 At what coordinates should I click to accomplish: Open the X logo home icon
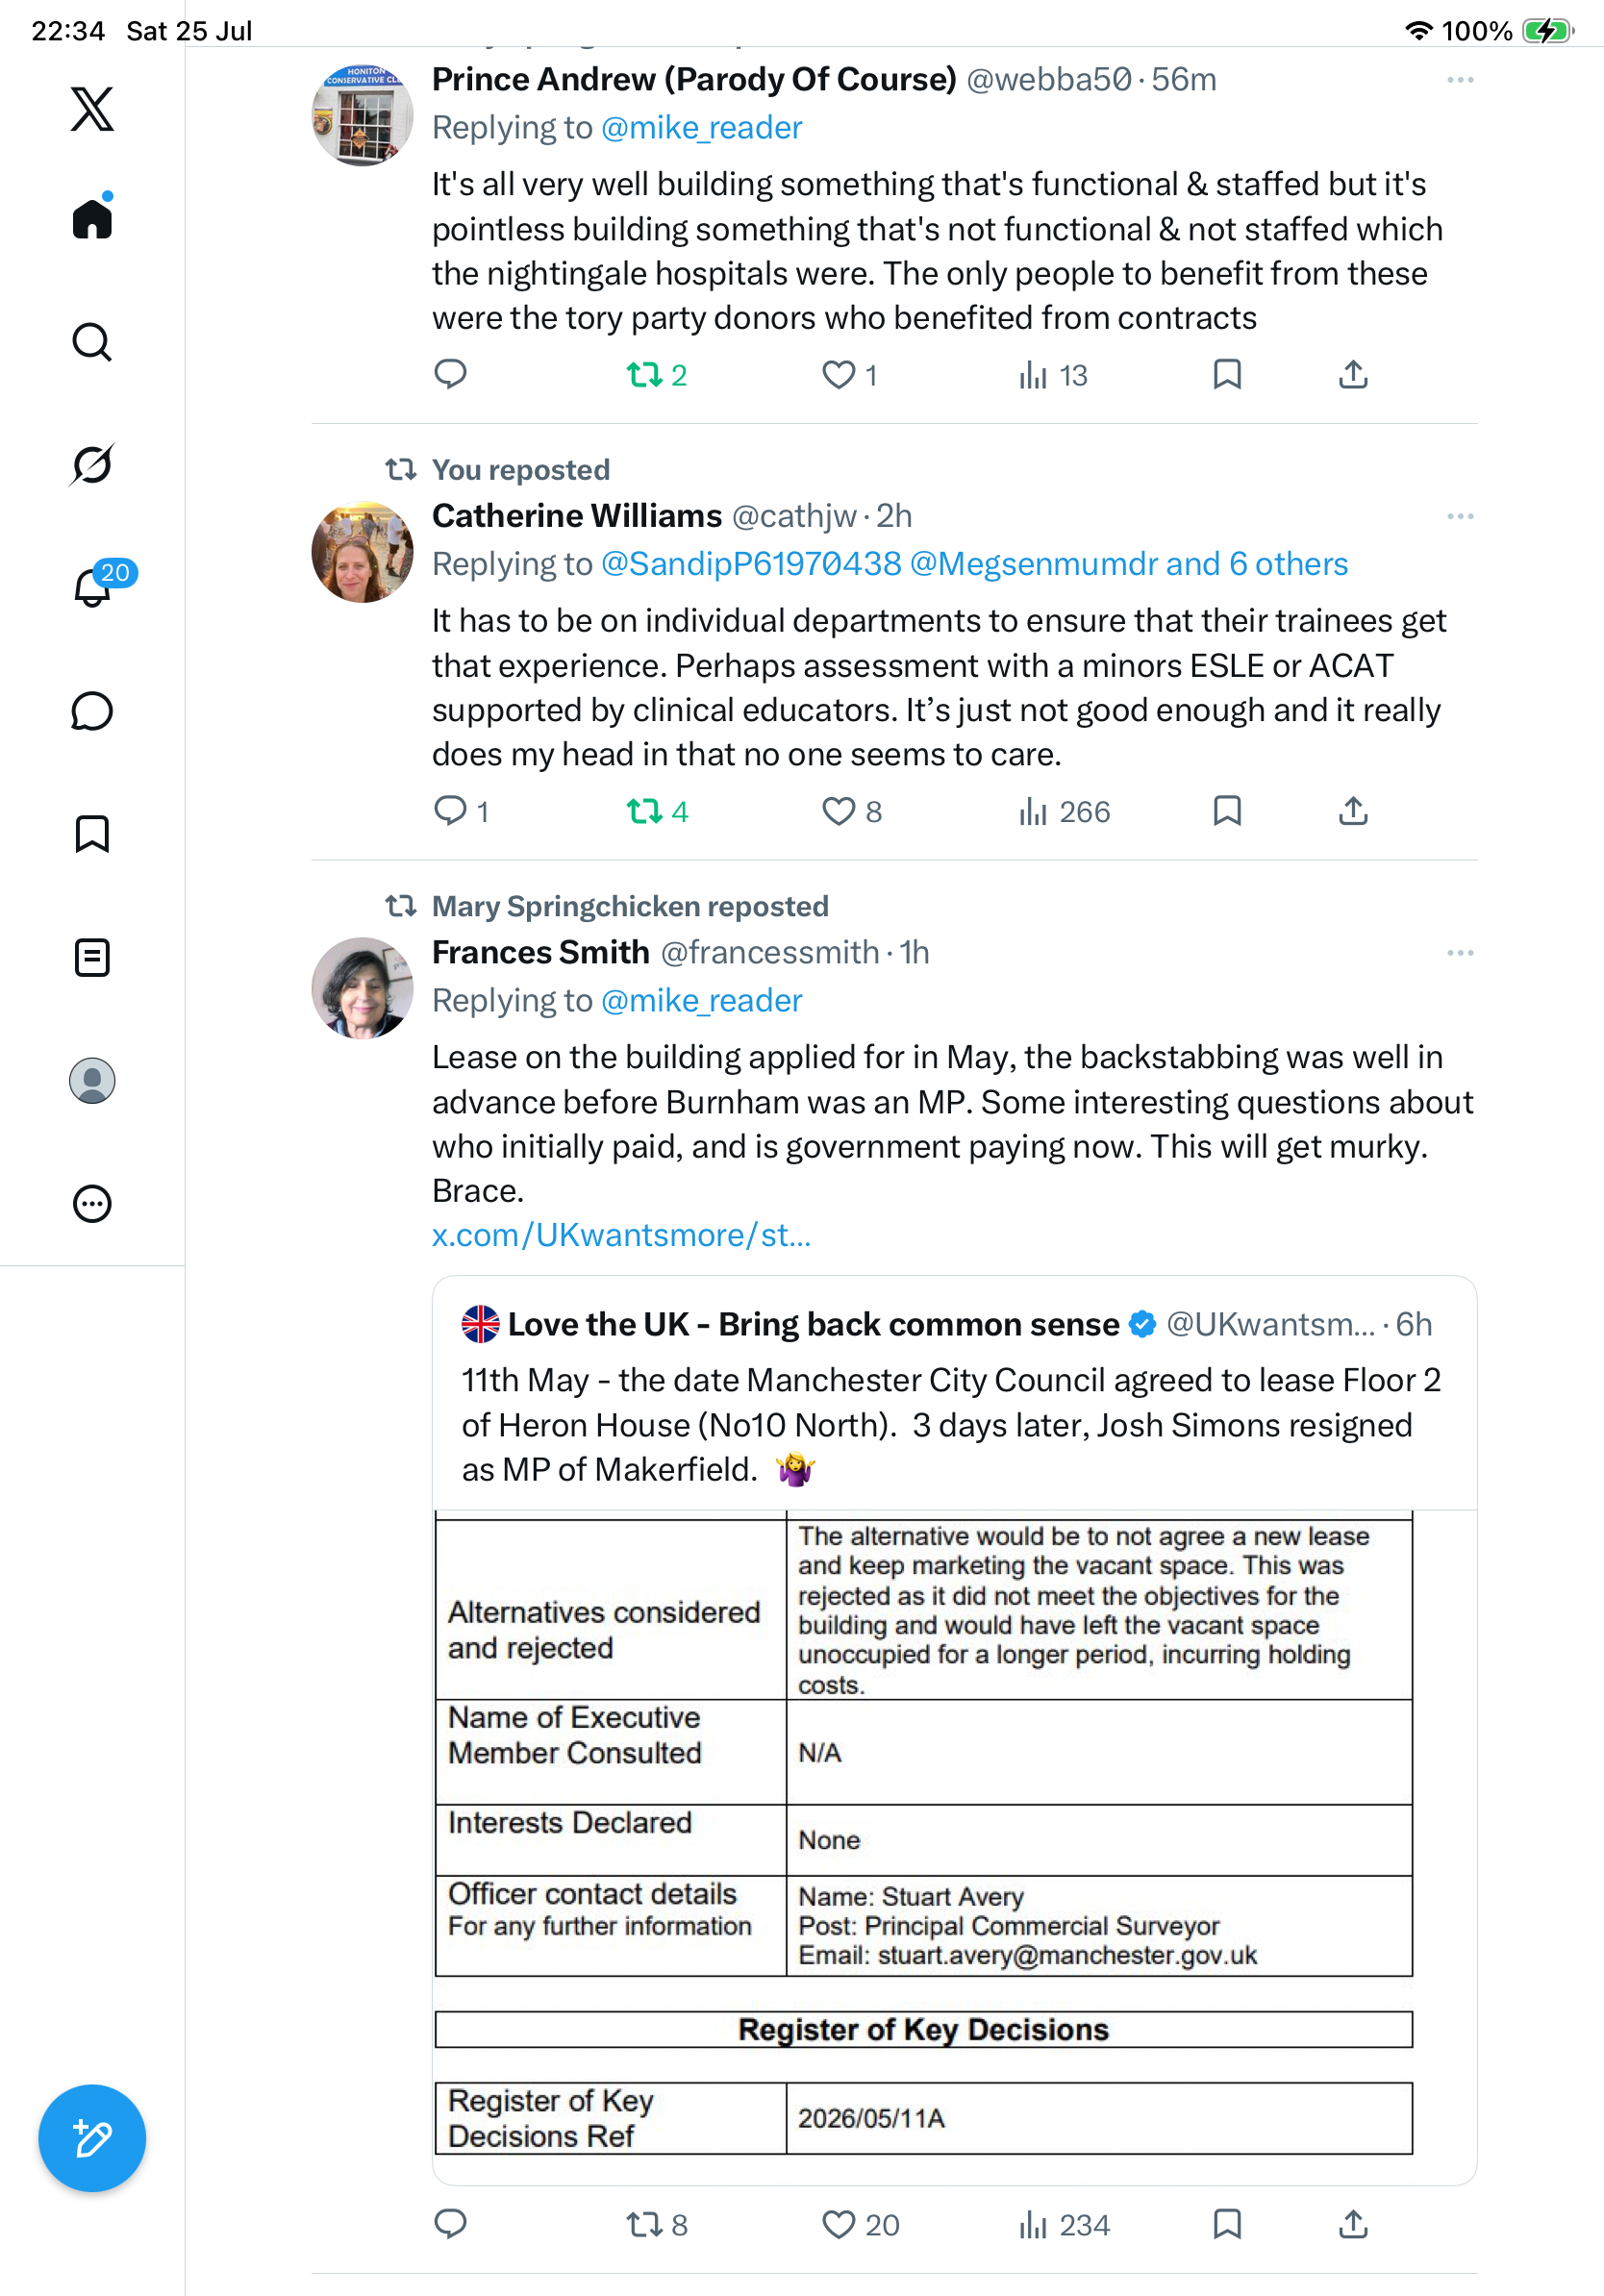click(92, 109)
